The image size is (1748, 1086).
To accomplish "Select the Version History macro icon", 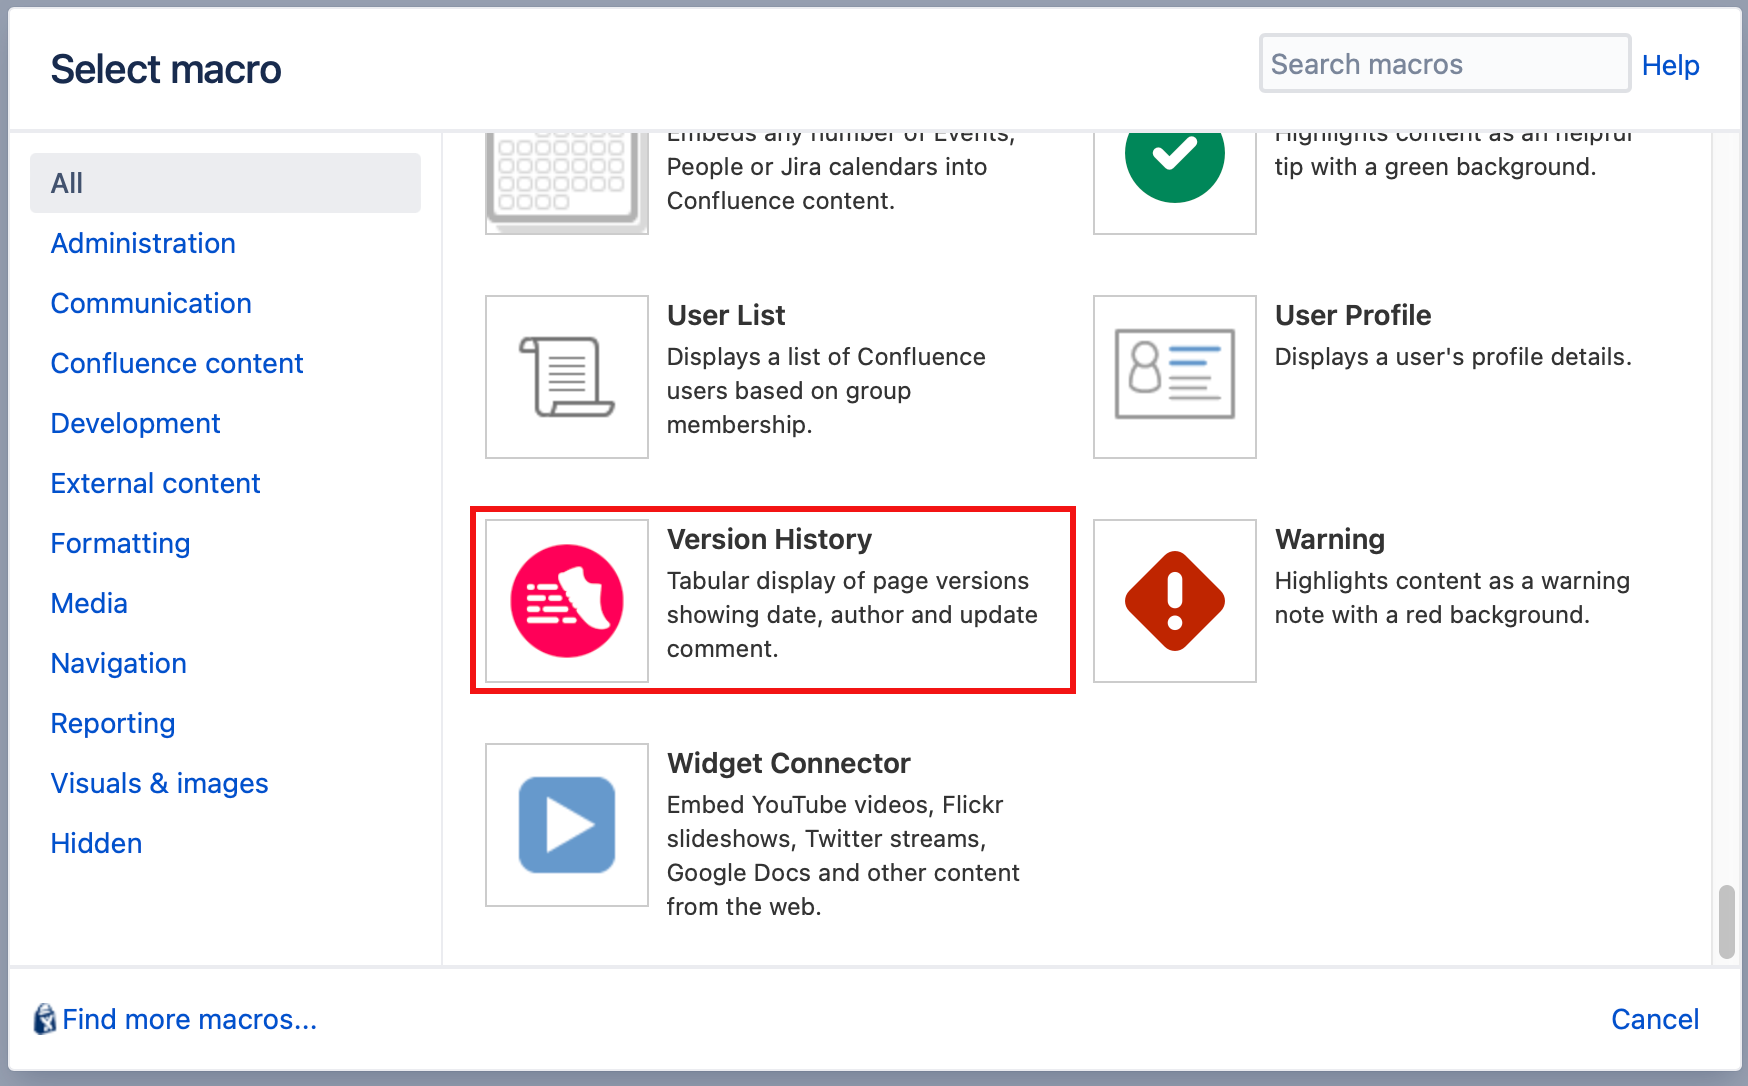I will pyautogui.click(x=567, y=601).
